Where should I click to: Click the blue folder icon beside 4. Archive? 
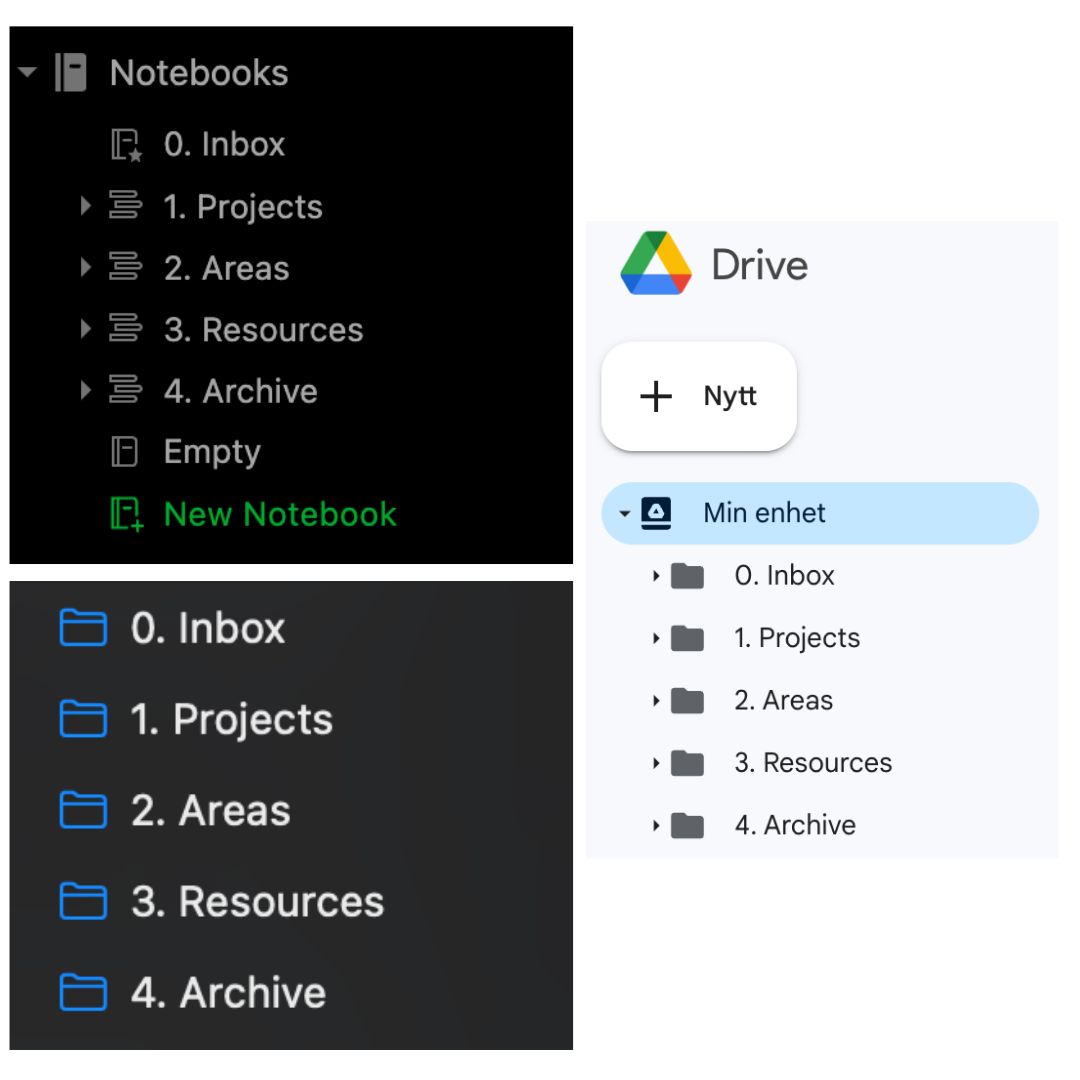coord(83,992)
